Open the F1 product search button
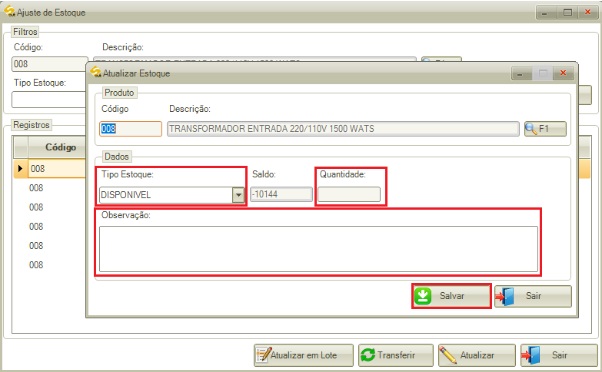This screenshot has height=372, width=602. click(x=545, y=129)
